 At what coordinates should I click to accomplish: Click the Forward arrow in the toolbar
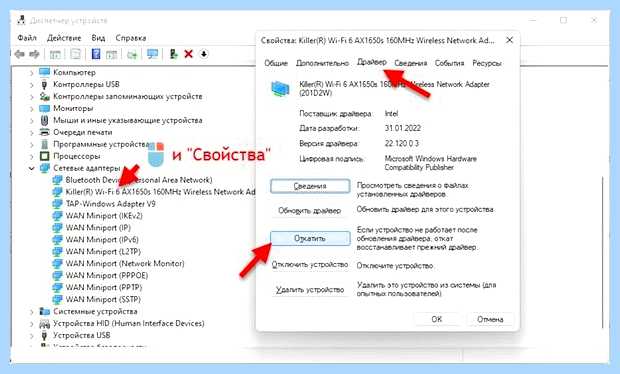click(34, 54)
